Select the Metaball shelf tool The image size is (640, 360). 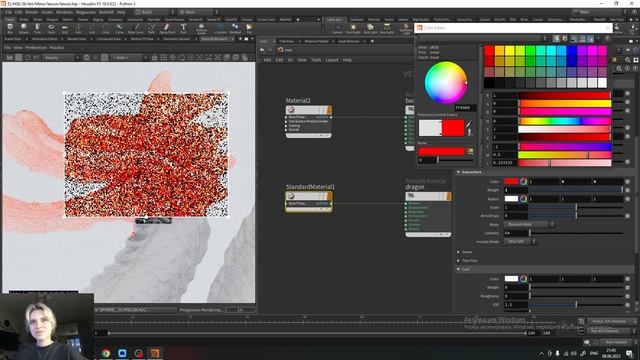pos(235,28)
